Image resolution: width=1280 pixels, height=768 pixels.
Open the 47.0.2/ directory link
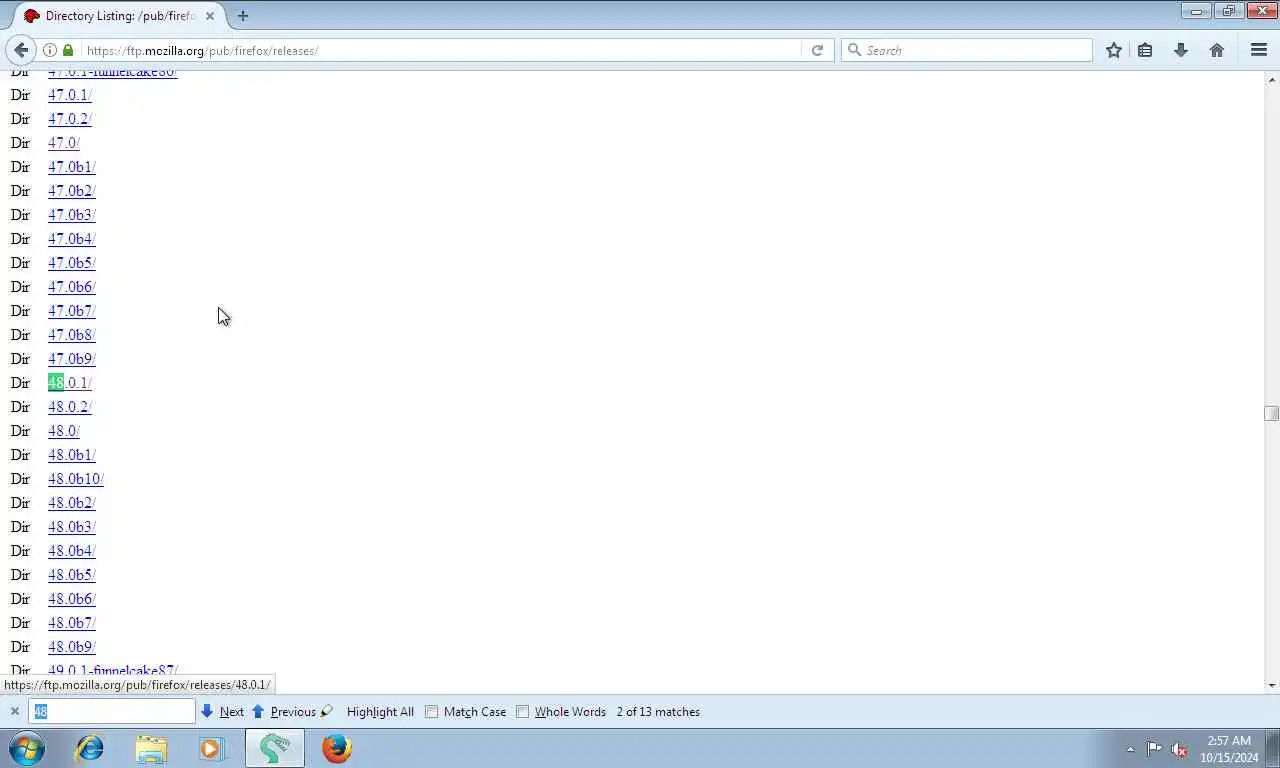[69, 119]
